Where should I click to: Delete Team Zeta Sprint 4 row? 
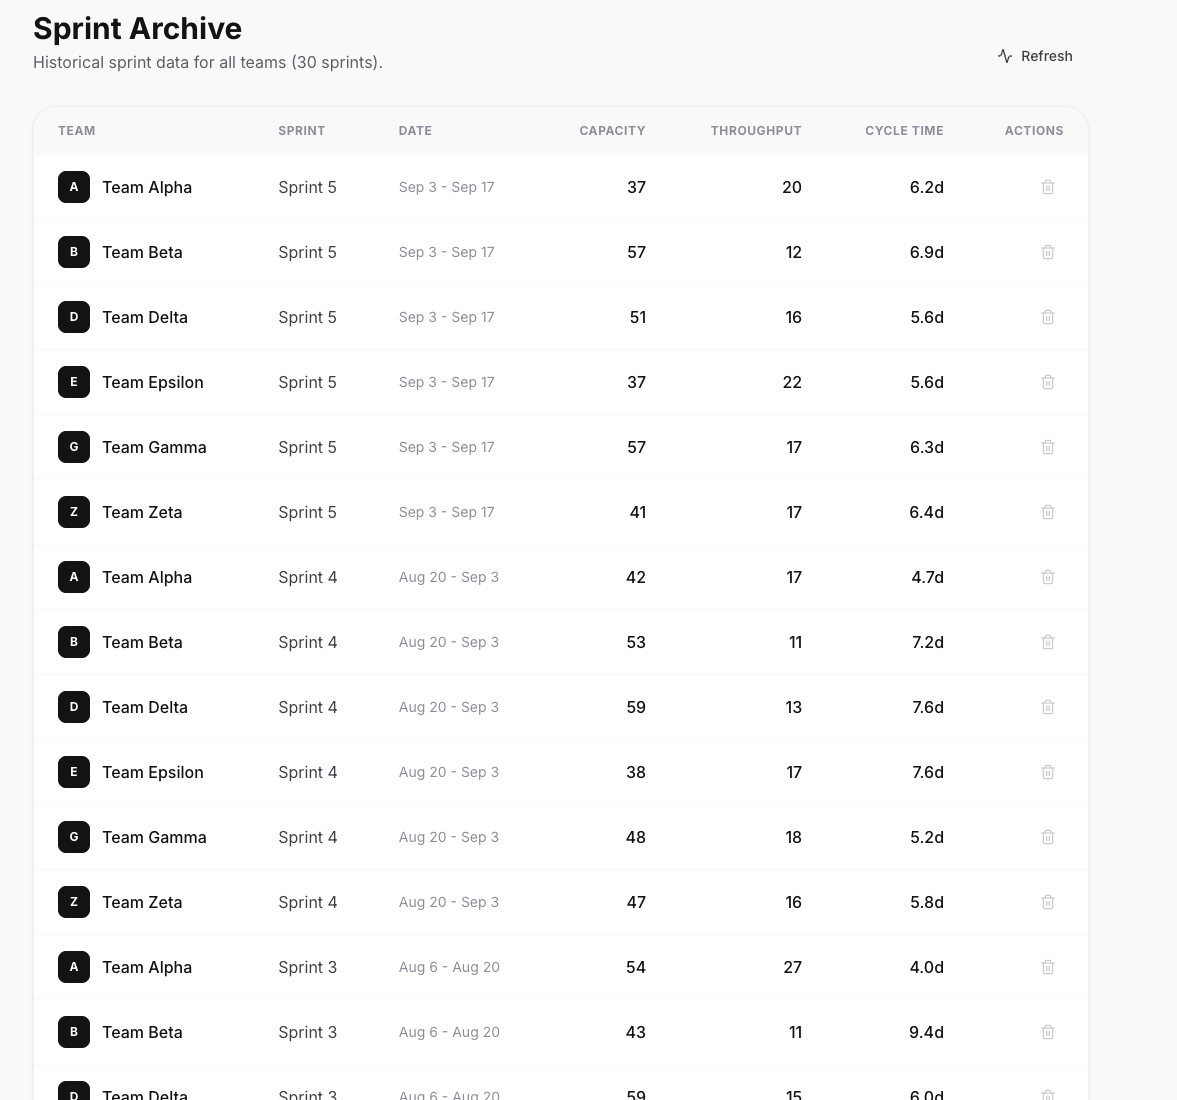(x=1048, y=902)
